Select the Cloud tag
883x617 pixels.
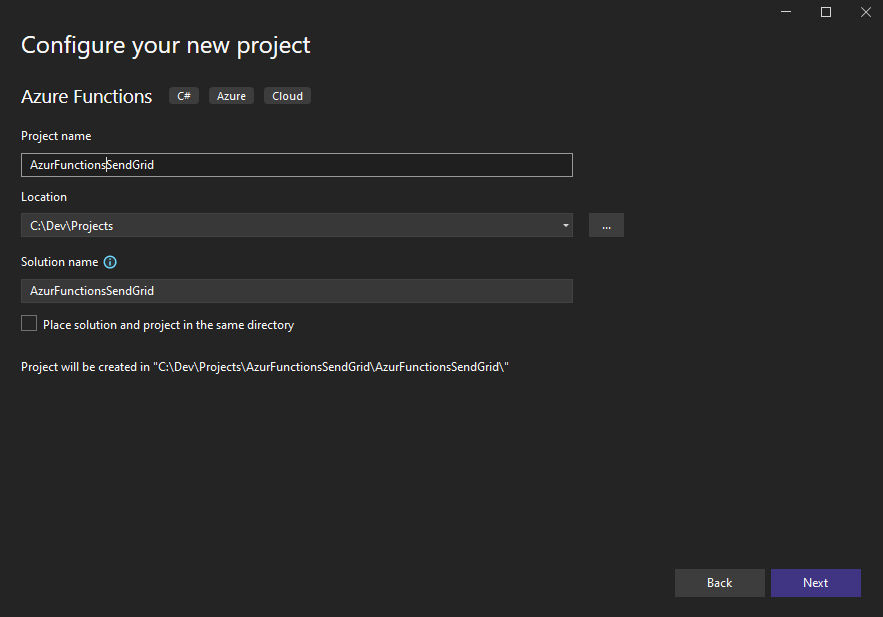287,95
